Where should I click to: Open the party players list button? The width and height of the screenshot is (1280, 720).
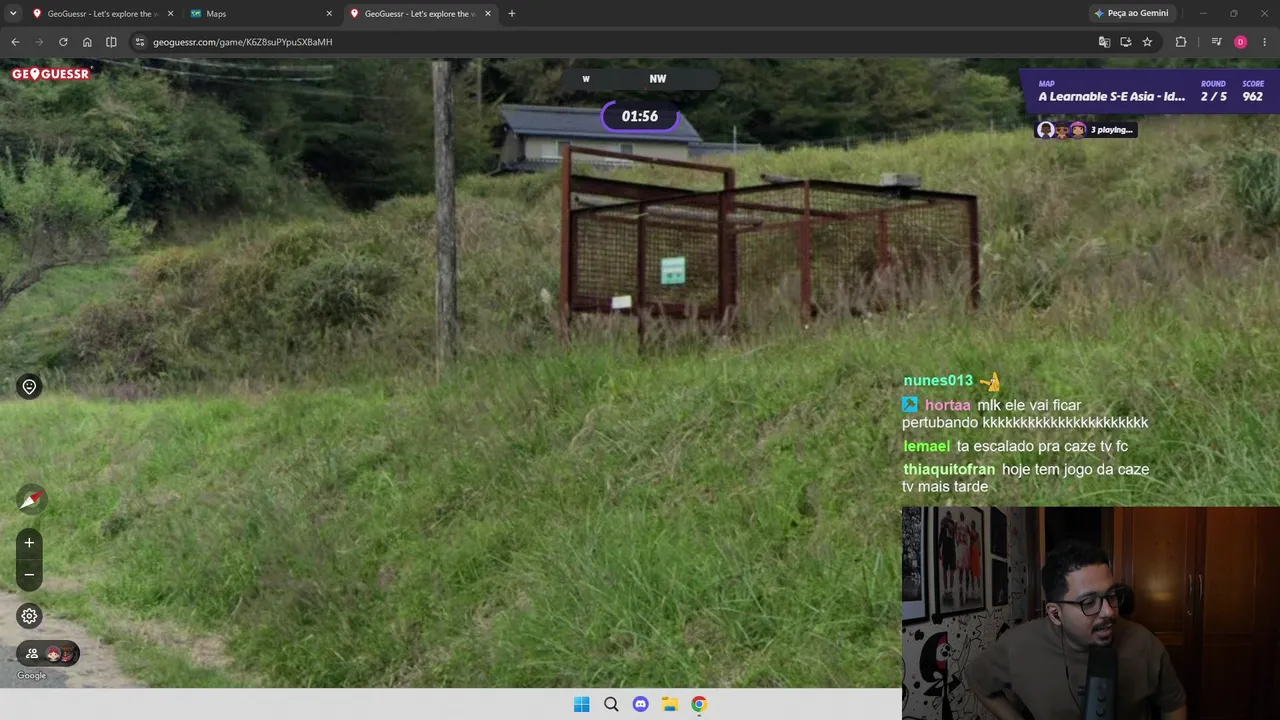(48, 654)
